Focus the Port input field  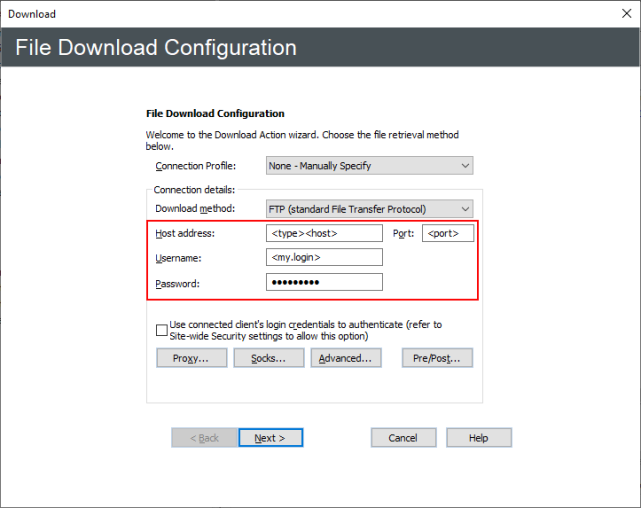(447, 233)
